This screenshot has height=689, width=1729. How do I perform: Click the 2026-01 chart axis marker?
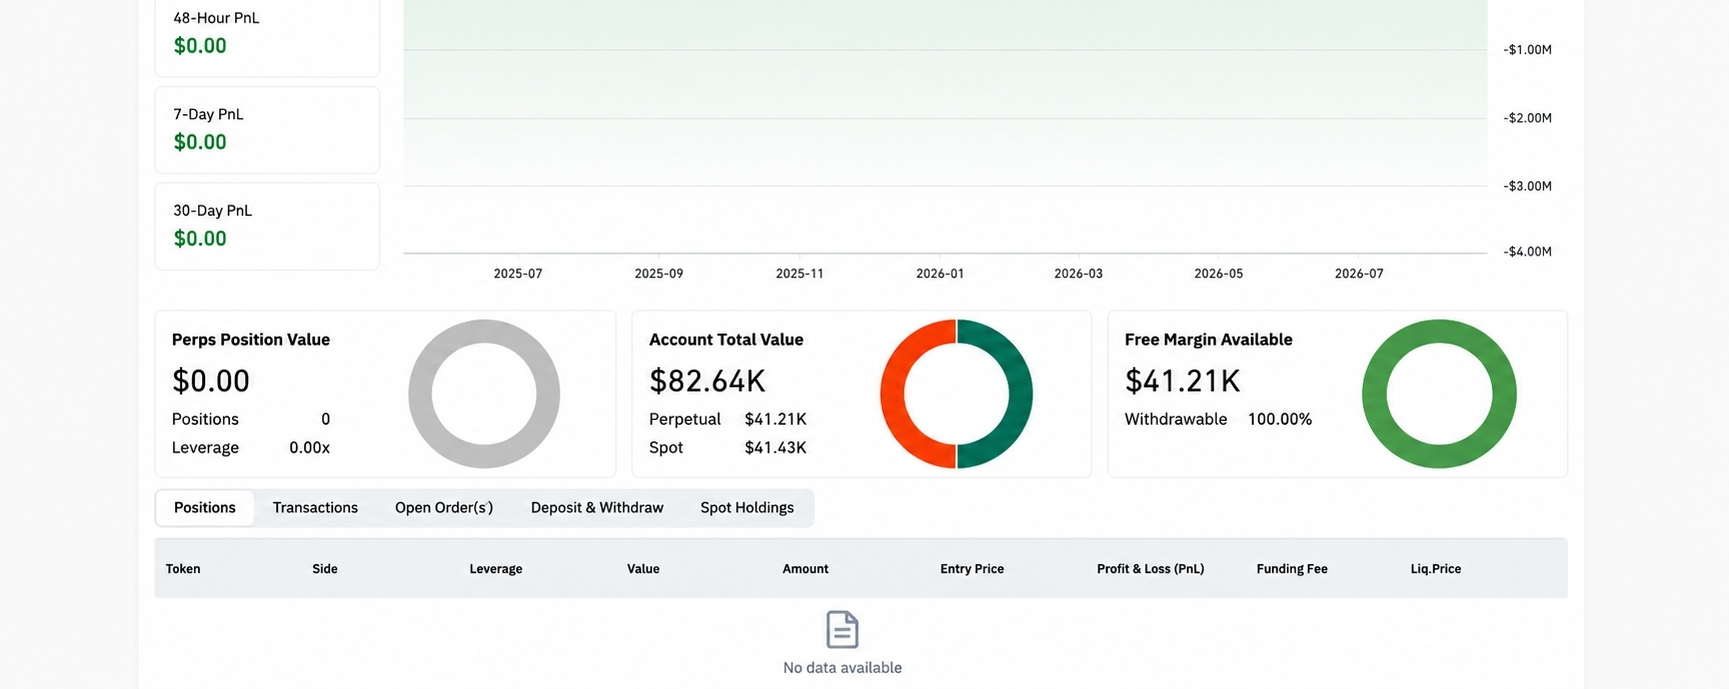point(940,273)
